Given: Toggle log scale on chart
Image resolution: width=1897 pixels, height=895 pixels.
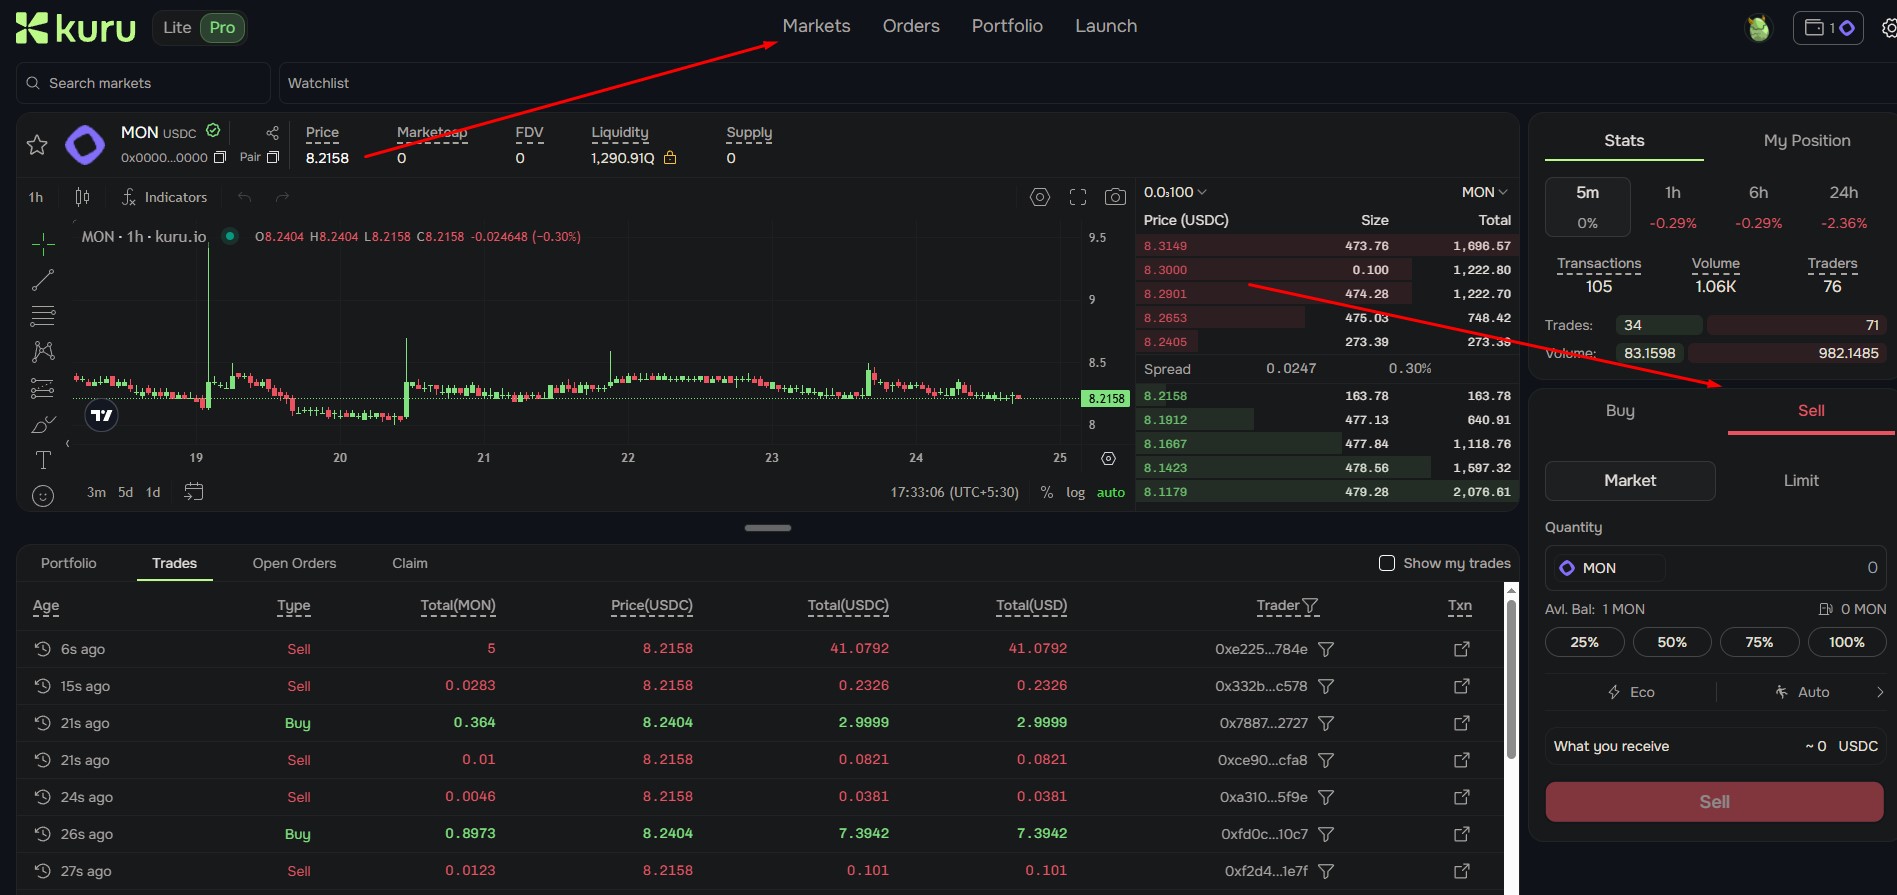Looking at the screenshot, I should click(x=1075, y=492).
